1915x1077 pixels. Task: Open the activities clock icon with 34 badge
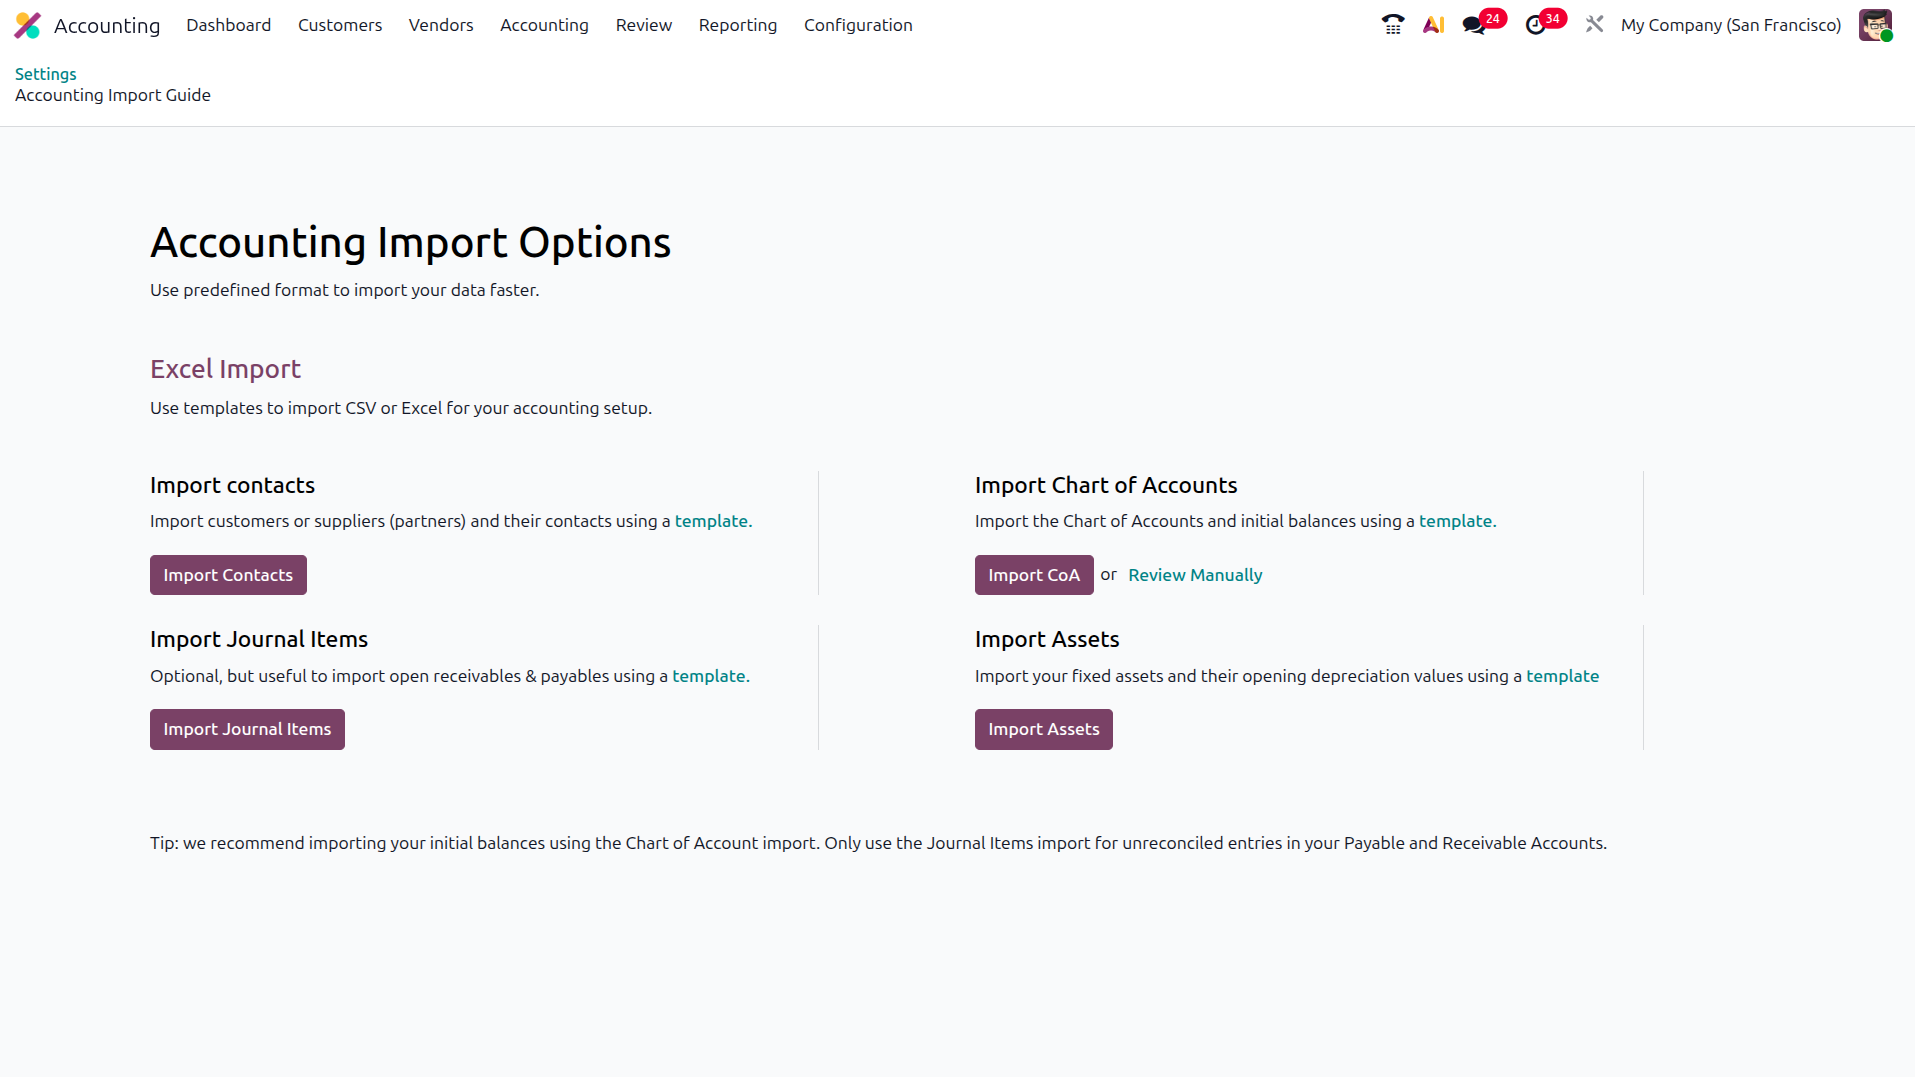click(x=1535, y=25)
